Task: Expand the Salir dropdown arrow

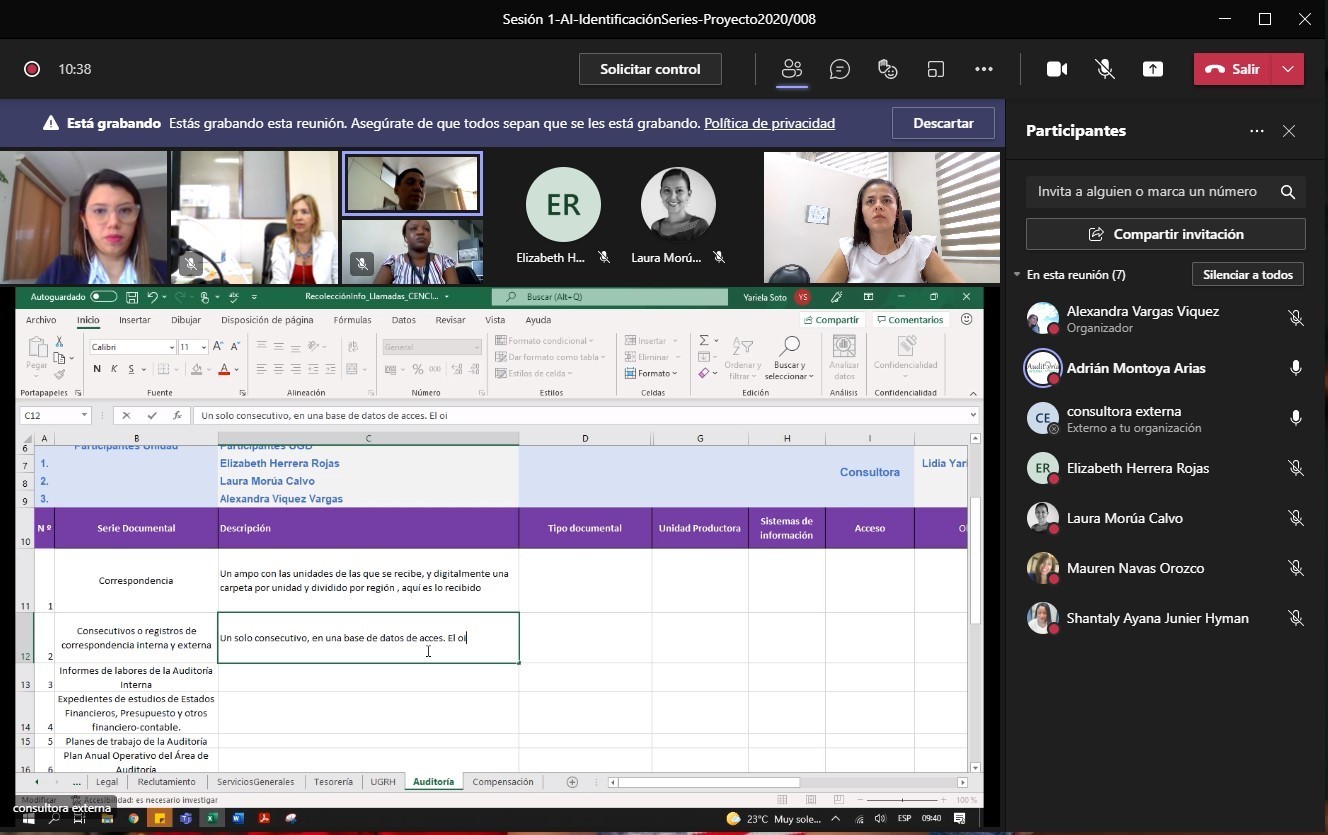Action: point(1288,69)
